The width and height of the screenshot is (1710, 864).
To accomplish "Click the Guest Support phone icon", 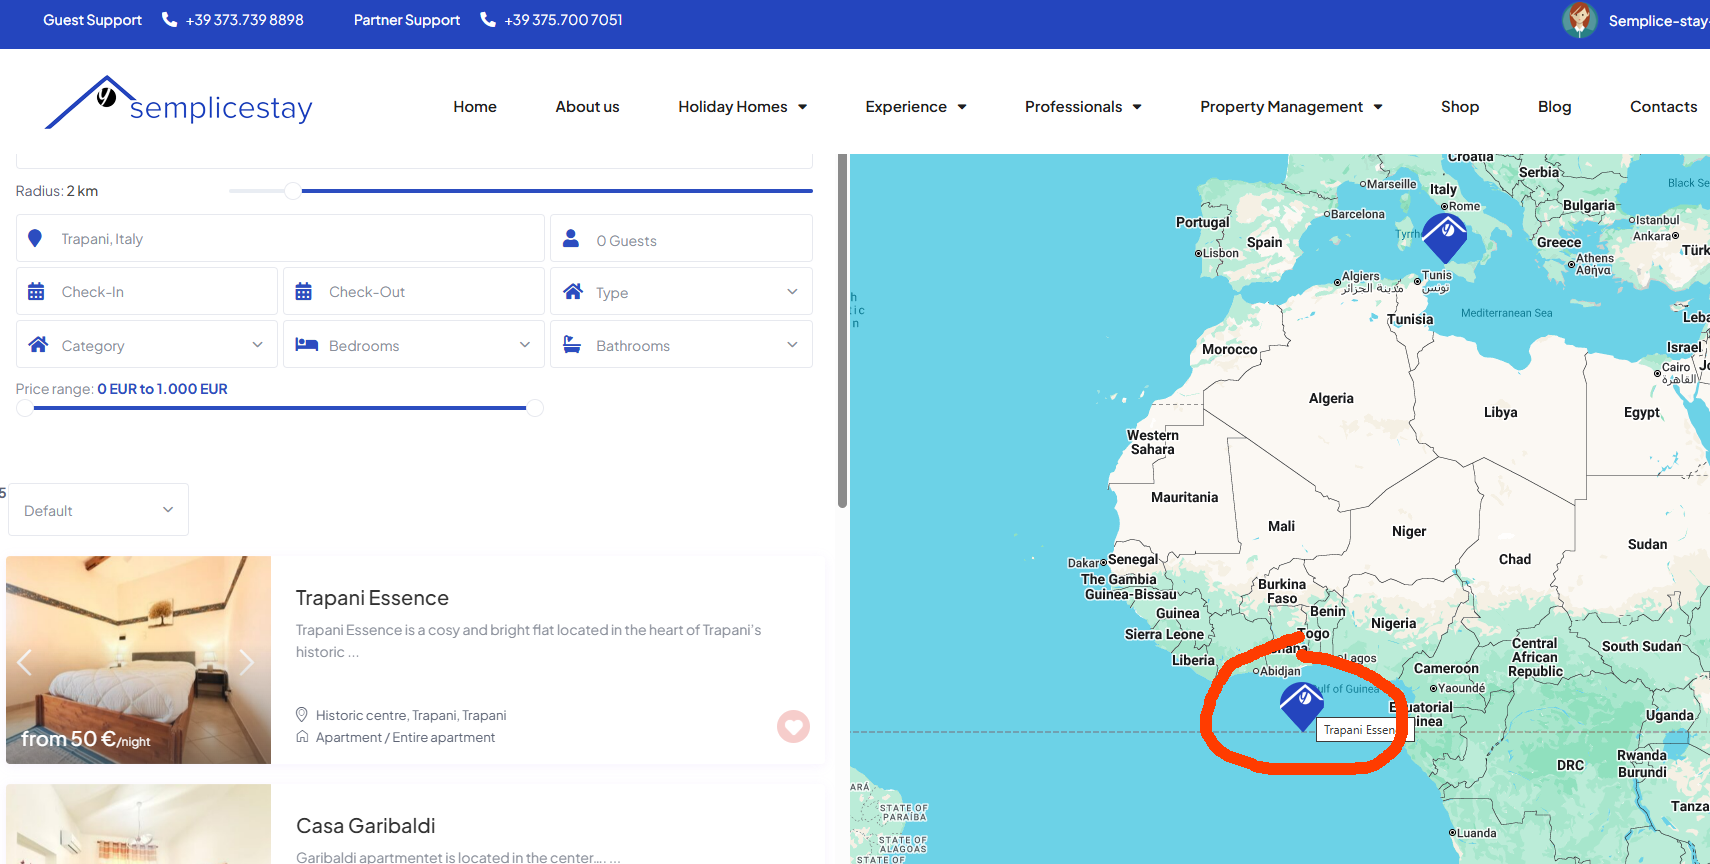I will click(x=169, y=20).
